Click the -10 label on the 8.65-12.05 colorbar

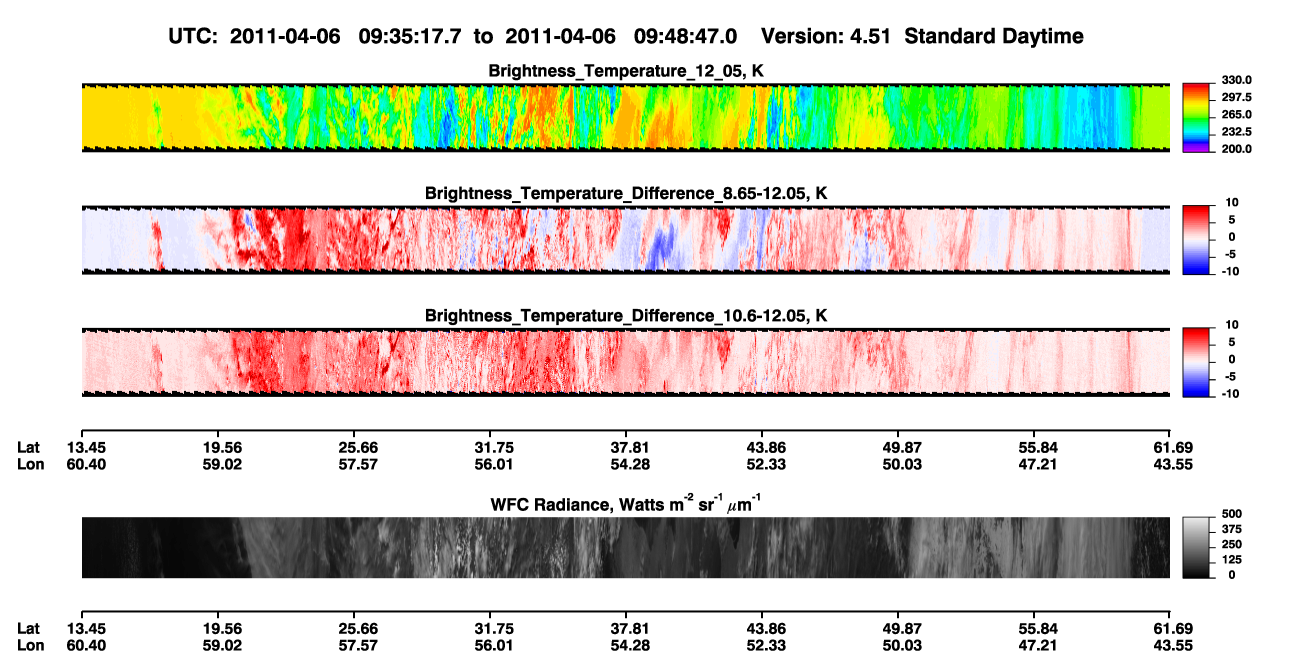(1232, 271)
